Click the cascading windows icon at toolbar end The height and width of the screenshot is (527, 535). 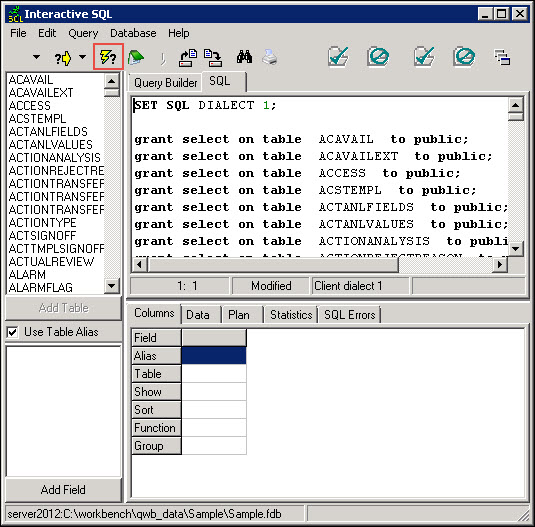coord(502,57)
